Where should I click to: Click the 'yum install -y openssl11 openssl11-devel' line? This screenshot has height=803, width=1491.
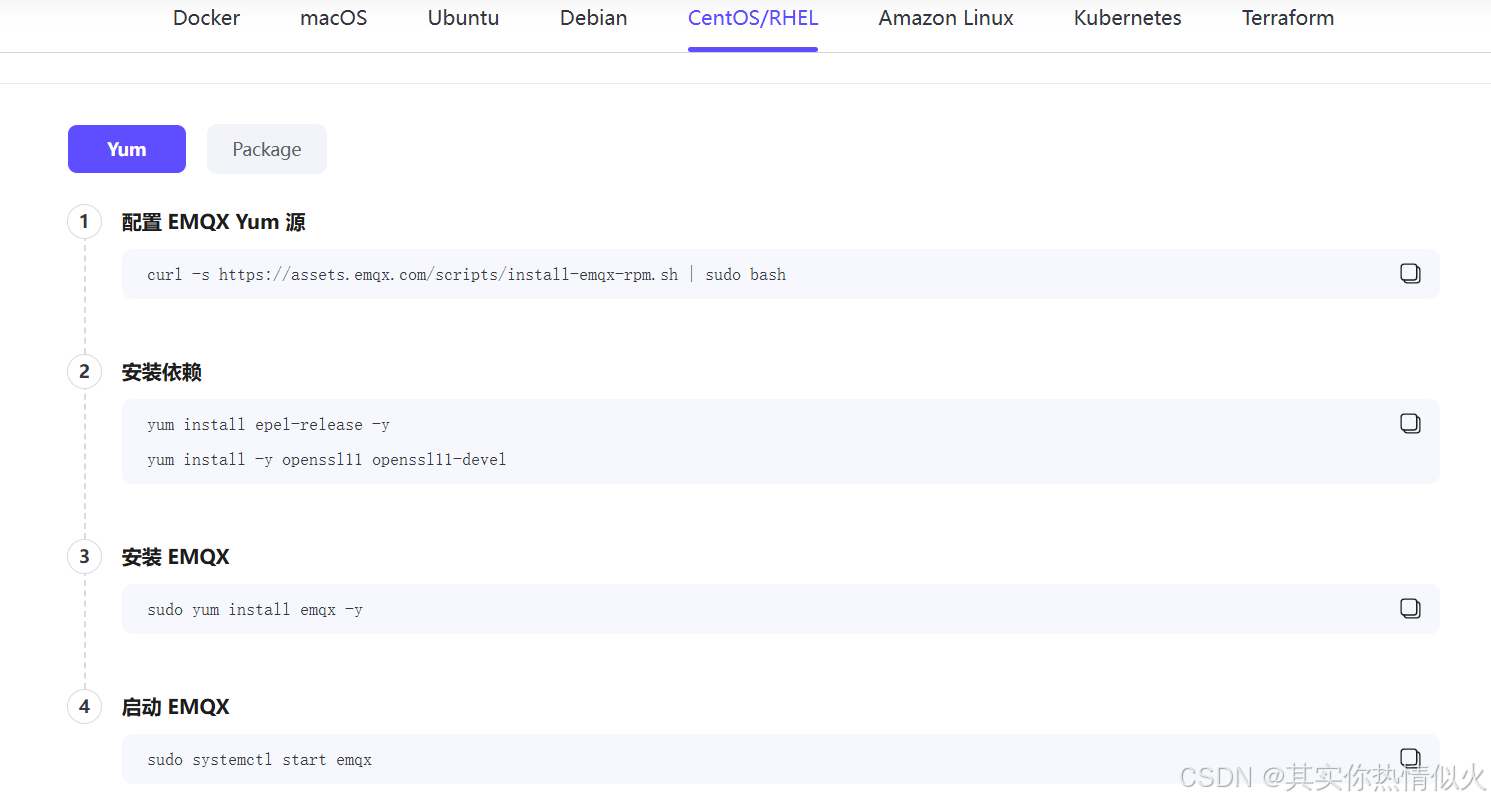pos(326,460)
